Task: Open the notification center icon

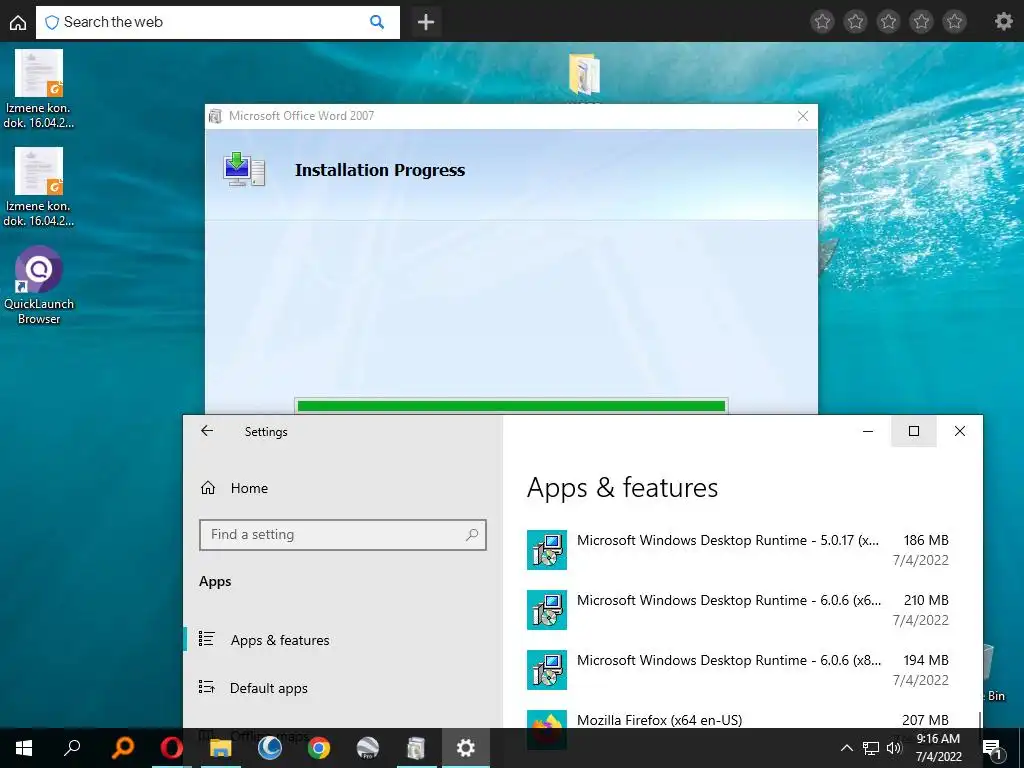Action: (992, 748)
